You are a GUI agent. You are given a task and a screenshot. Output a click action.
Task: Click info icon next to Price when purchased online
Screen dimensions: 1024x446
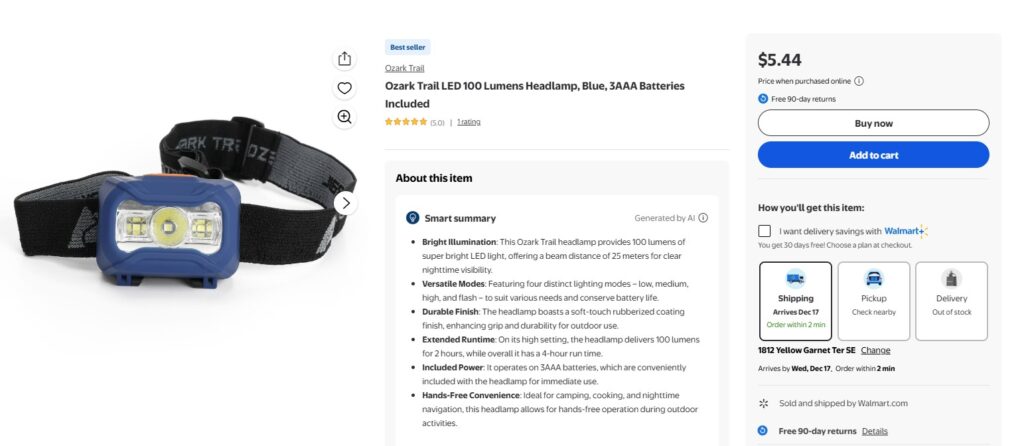point(859,82)
